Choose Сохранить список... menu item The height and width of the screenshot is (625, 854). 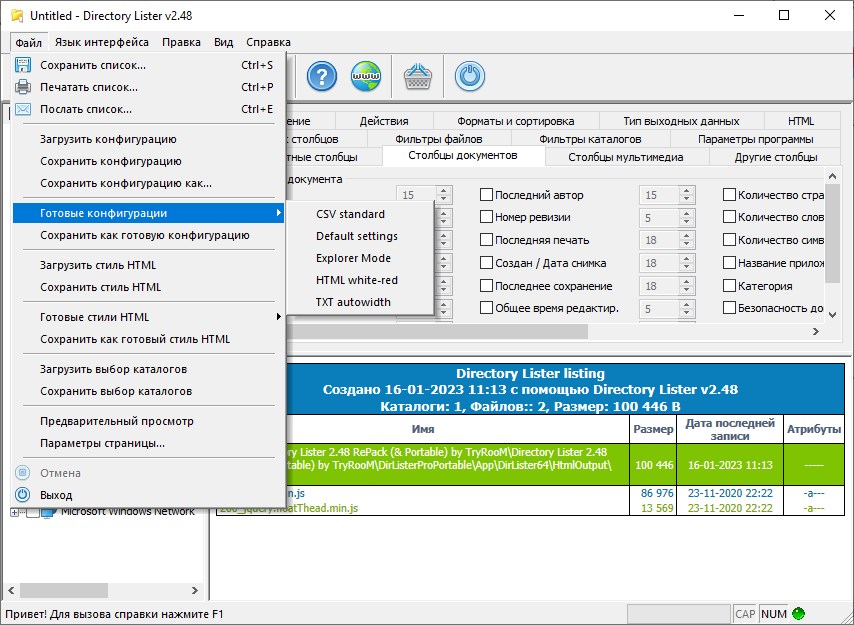pyautogui.click(x=148, y=65)
